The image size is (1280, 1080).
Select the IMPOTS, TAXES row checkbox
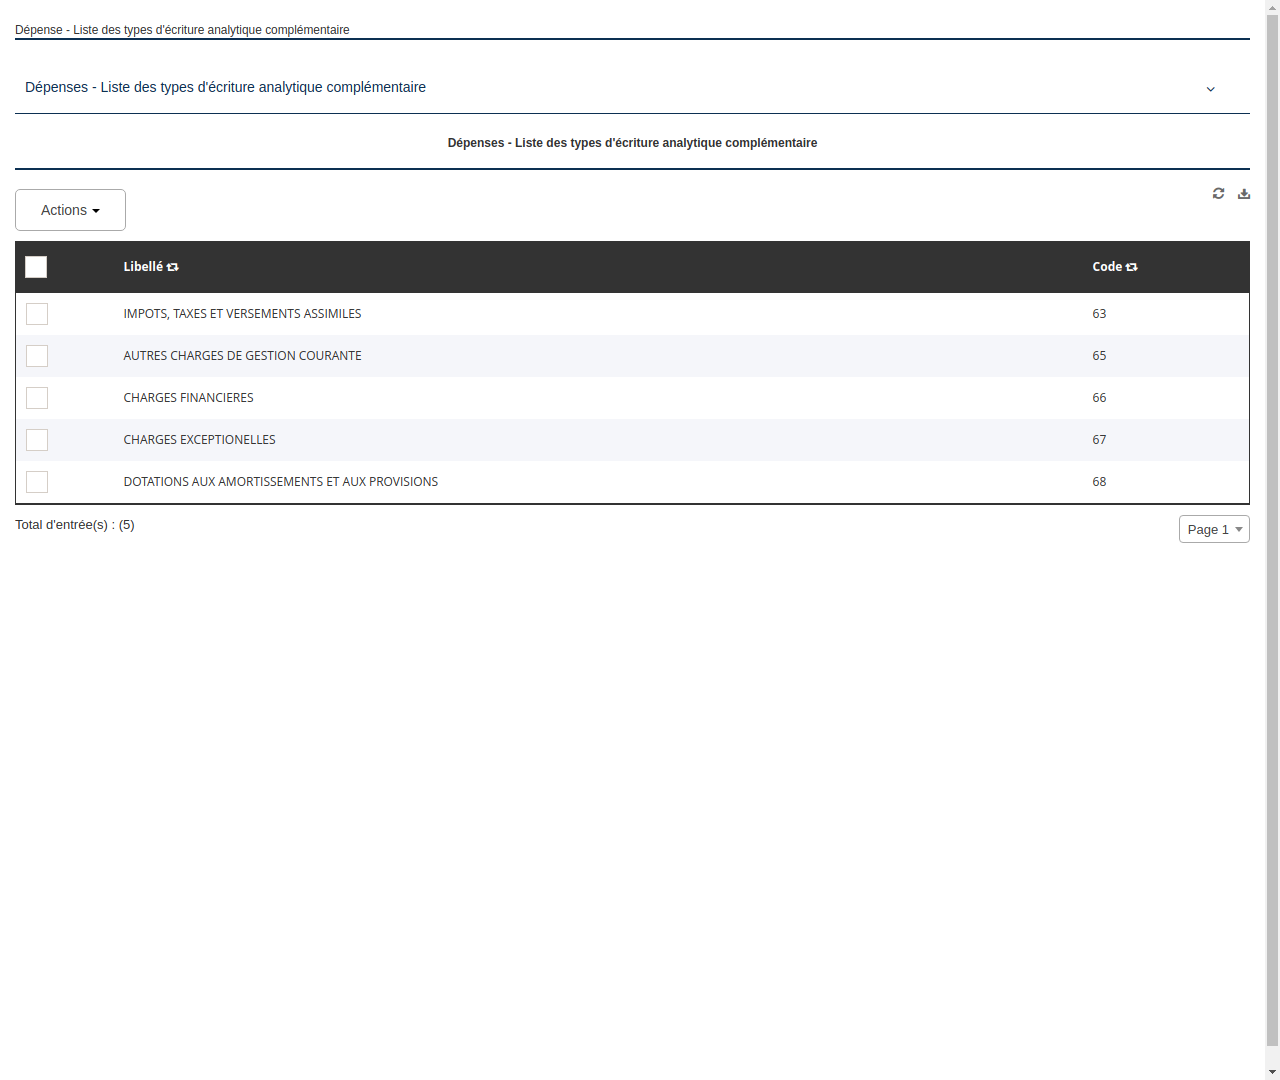[37, 314]
